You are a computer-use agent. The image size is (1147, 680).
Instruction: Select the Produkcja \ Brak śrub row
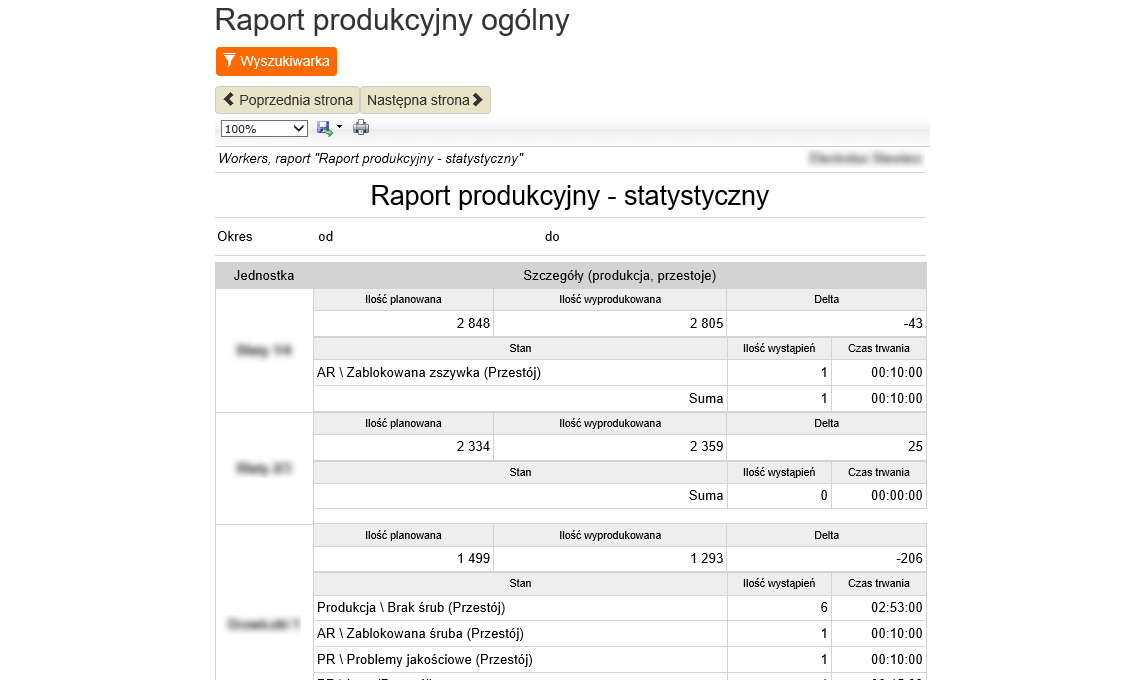pyautogui.click(x=411, y=608)
